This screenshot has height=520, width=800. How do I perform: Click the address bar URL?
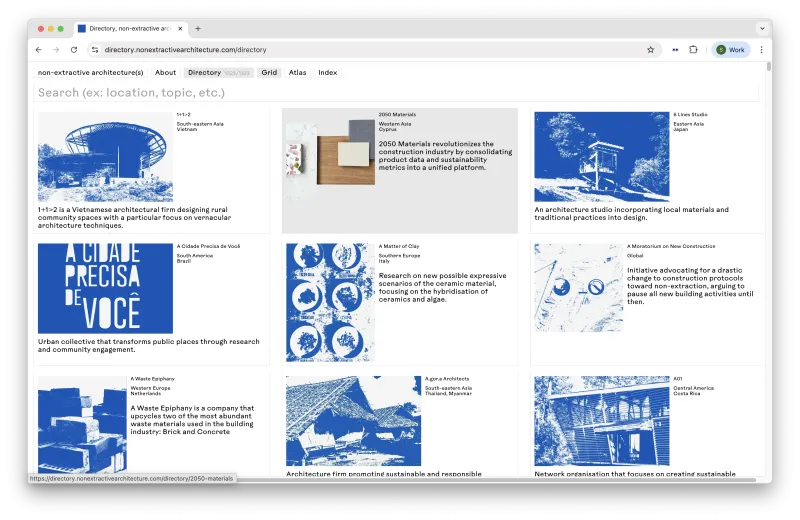(x=185, y=49)
